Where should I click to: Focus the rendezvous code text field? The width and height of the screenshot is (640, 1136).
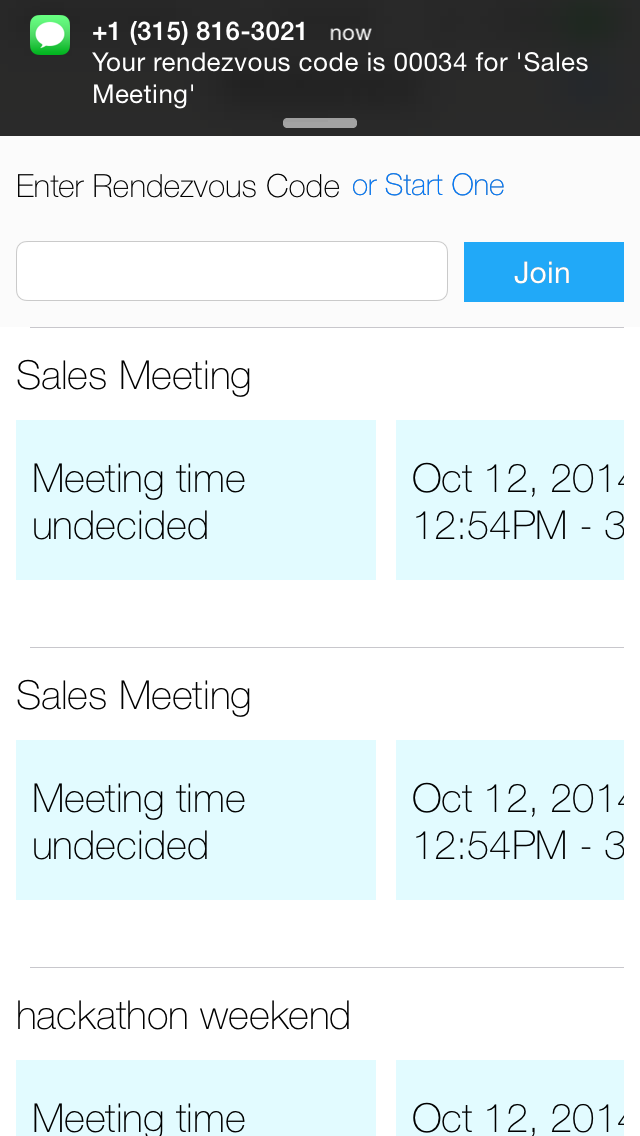232,271
